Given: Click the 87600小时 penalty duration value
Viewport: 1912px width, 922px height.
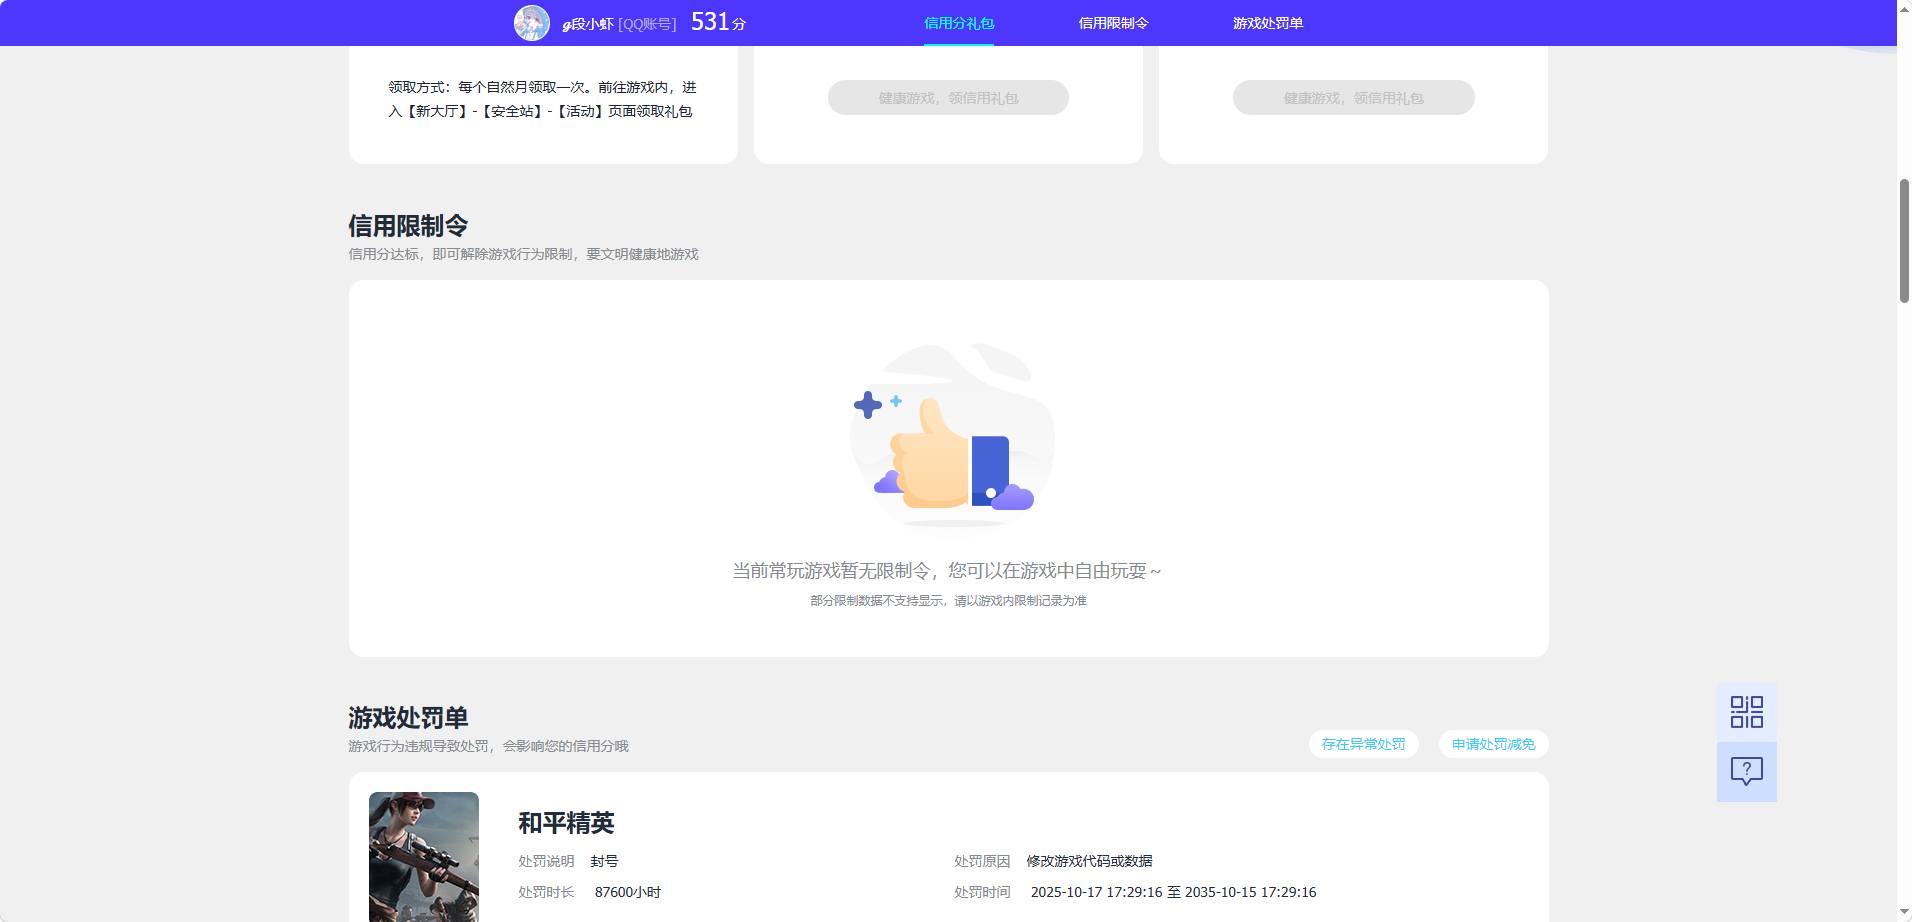Looking at the screenshot, I should coord(628,892).
